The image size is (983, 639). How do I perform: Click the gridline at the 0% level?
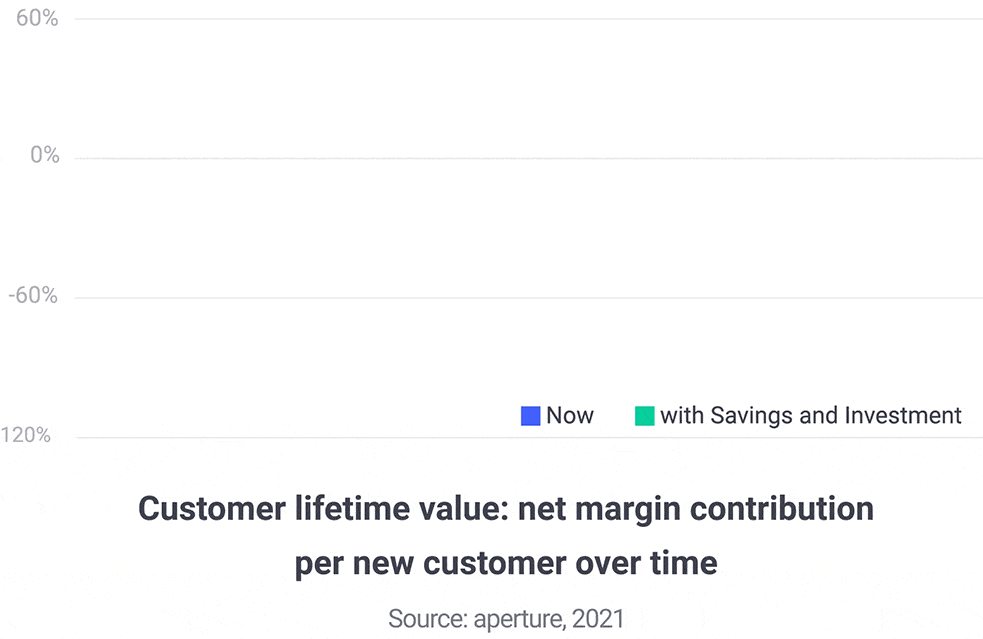click(x=528, y=159)
